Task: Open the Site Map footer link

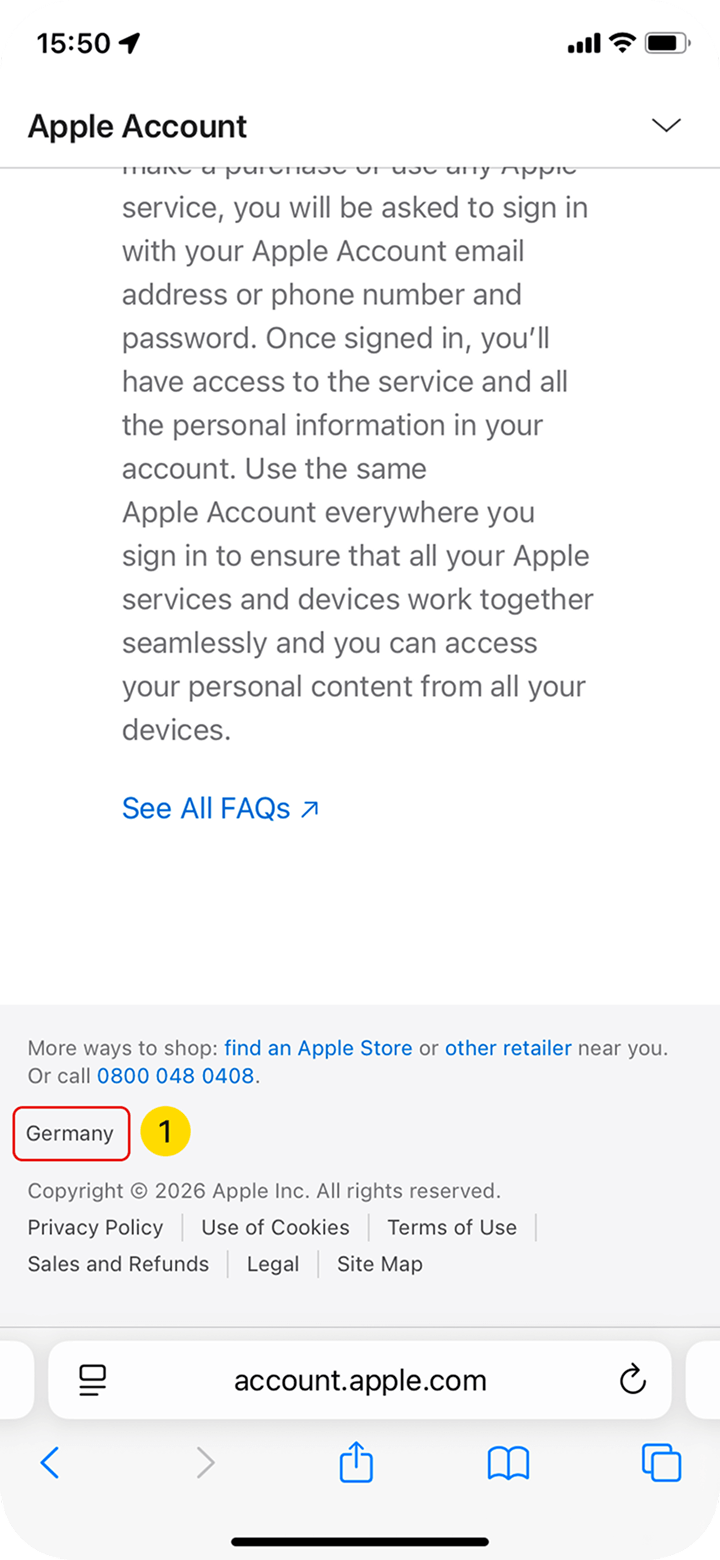Action: 380,1264
